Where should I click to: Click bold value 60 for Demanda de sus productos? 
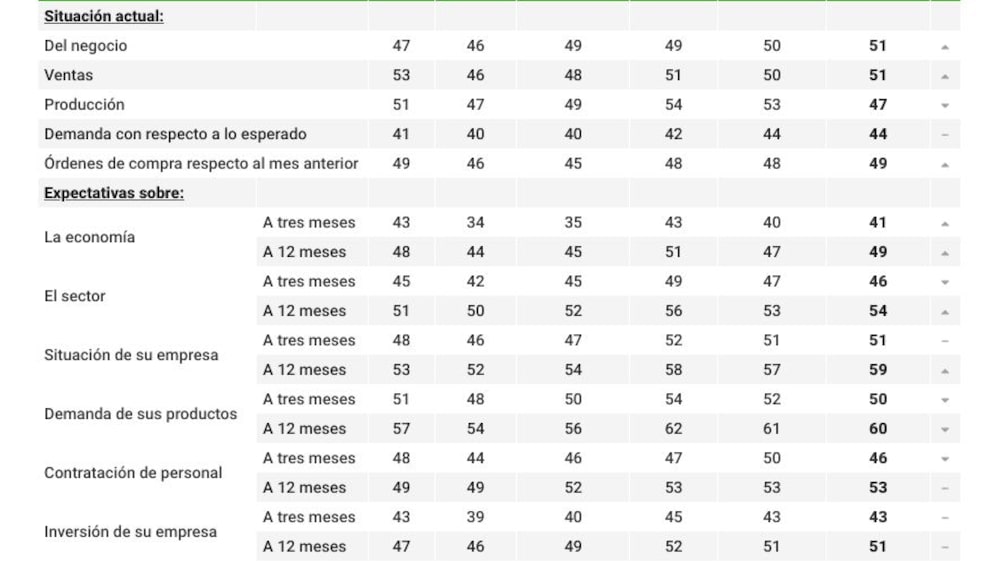click(x=878, y=429)
